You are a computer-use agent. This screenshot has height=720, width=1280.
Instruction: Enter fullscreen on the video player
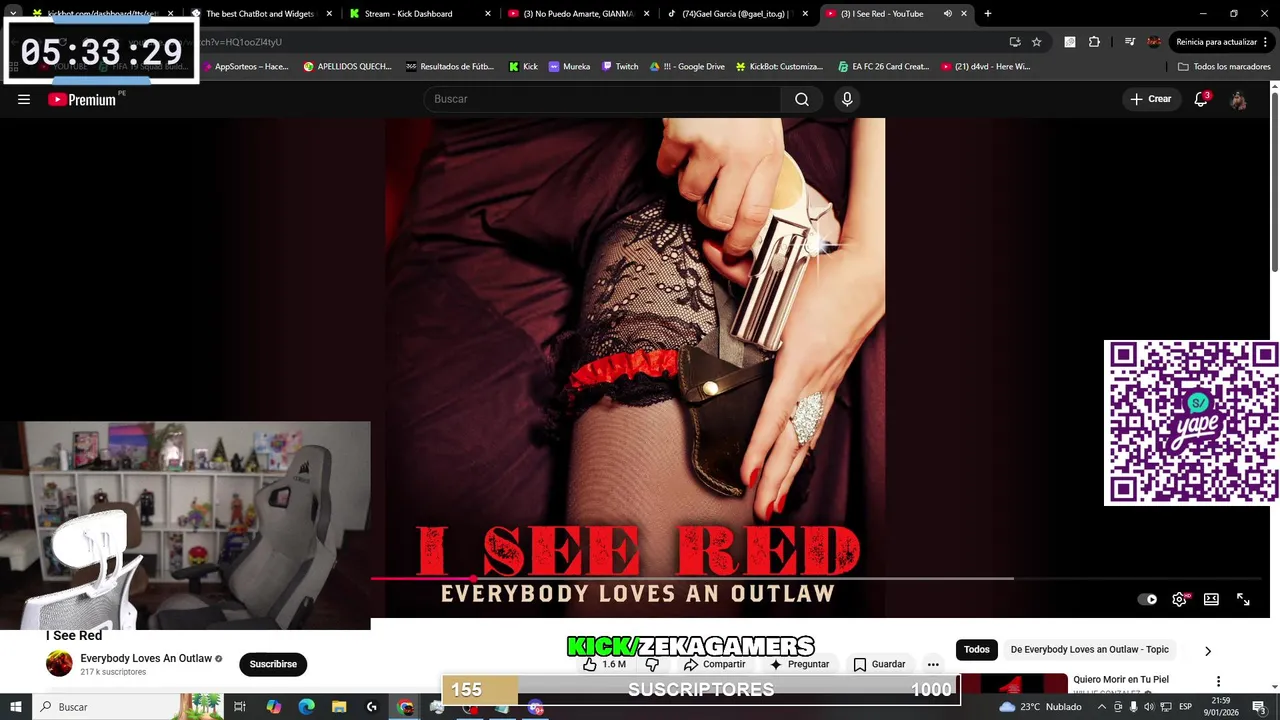click(1243, 599)
